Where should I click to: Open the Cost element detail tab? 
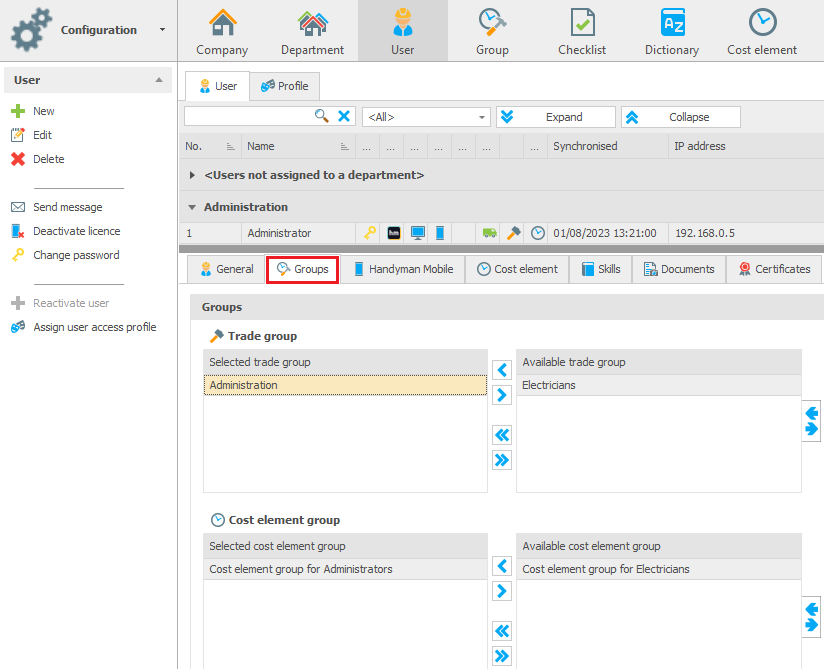click(517, 269)
